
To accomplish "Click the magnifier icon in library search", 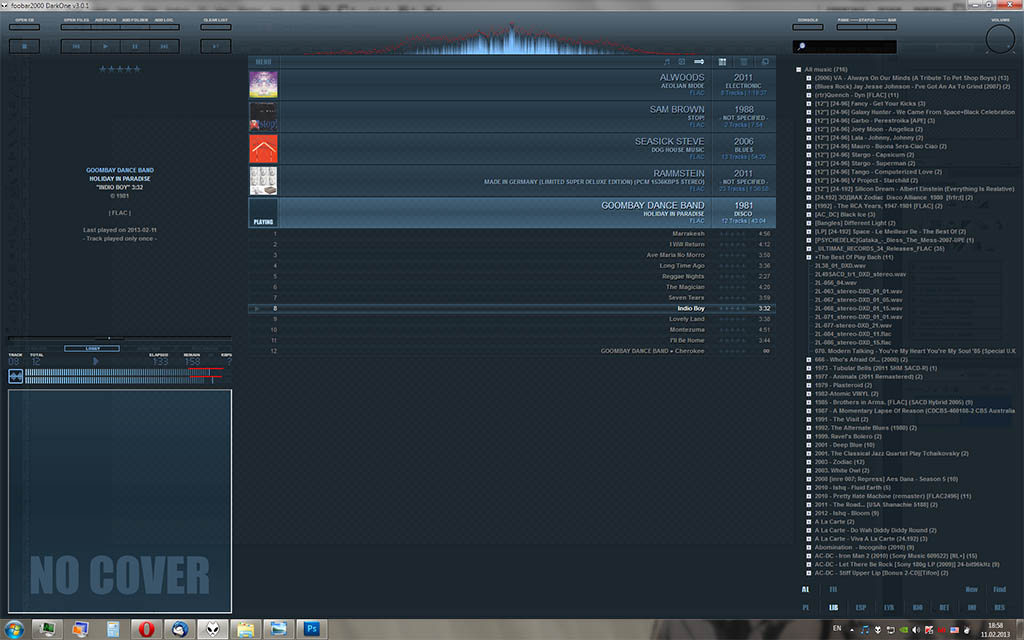I will click(x=799, y=47).
